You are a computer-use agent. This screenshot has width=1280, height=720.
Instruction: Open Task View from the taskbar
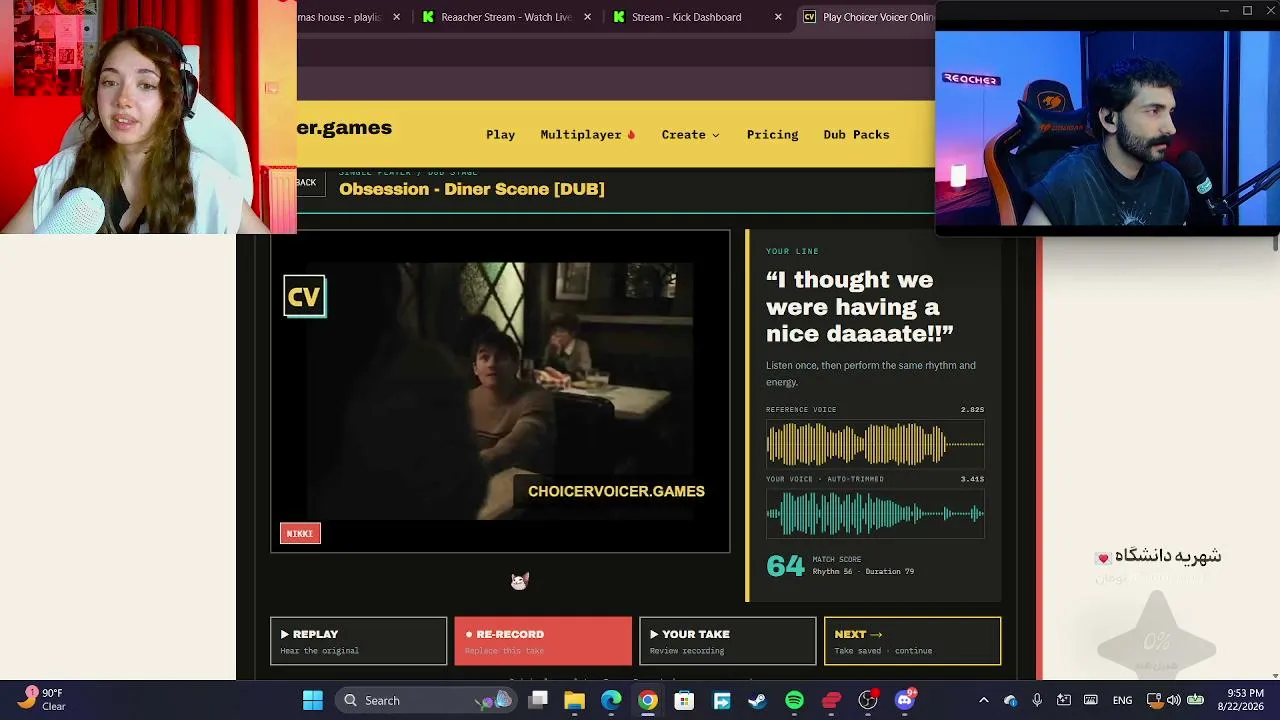(x=538, y=701)
